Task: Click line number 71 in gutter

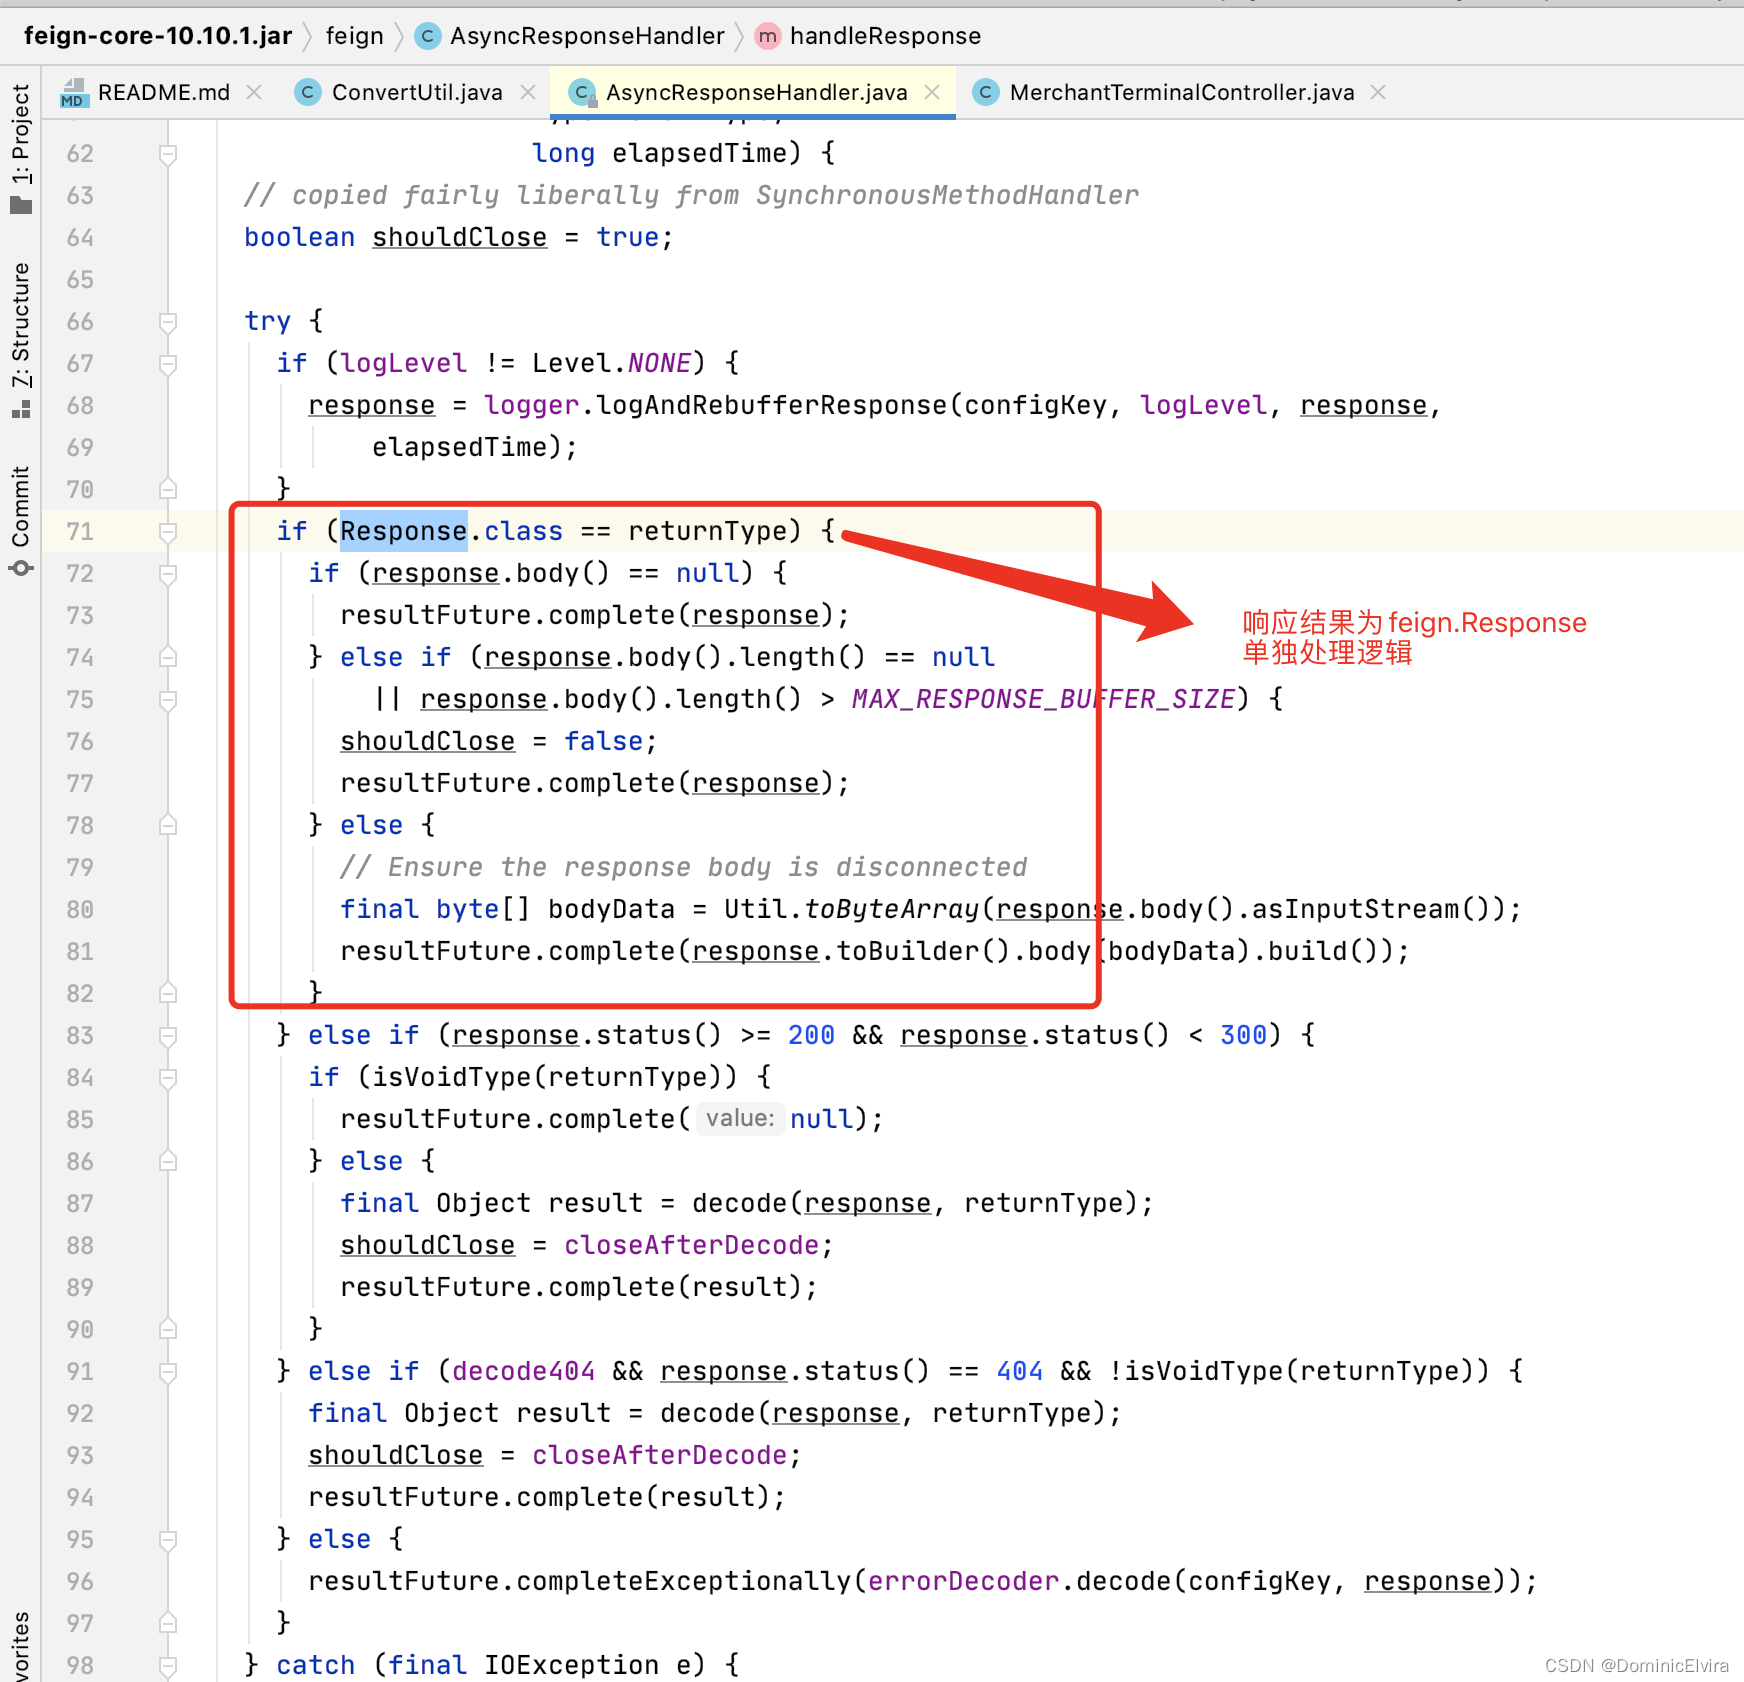Action: [80, 531]
